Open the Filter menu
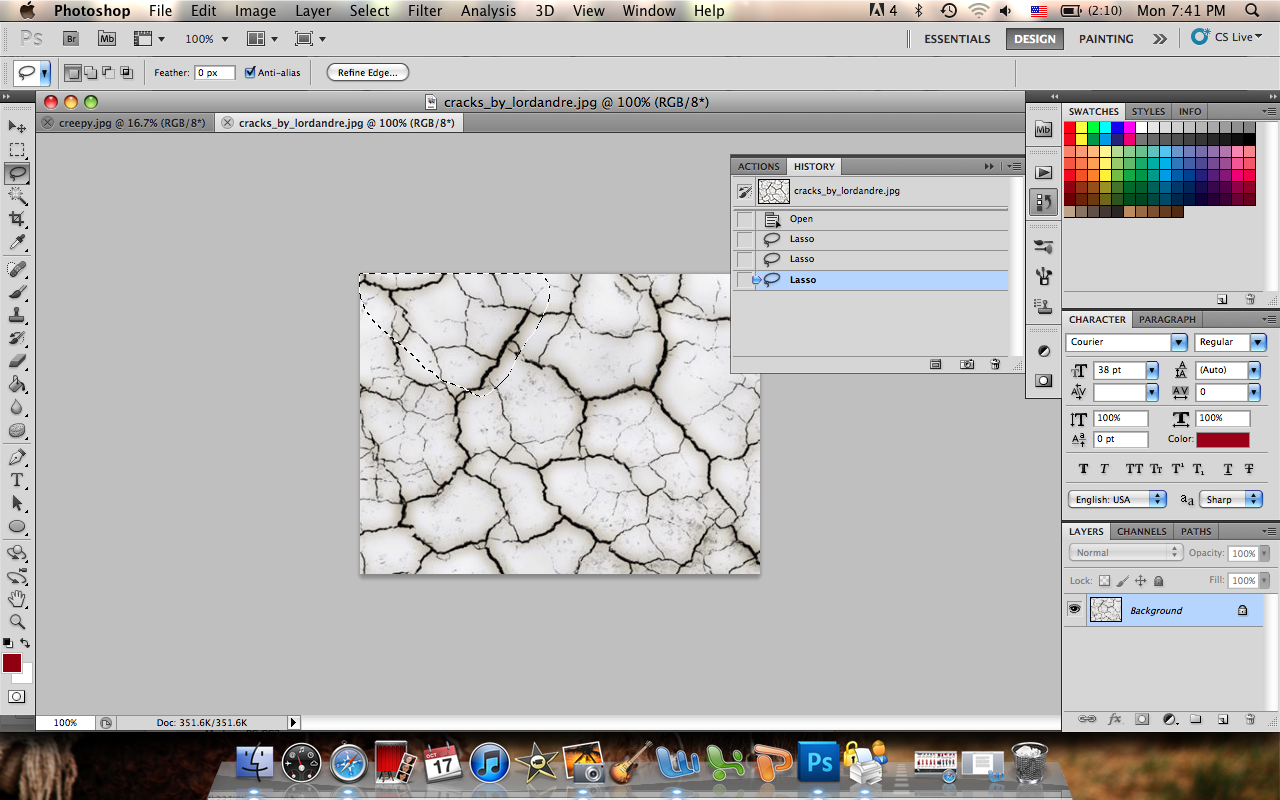 [425, 11]
